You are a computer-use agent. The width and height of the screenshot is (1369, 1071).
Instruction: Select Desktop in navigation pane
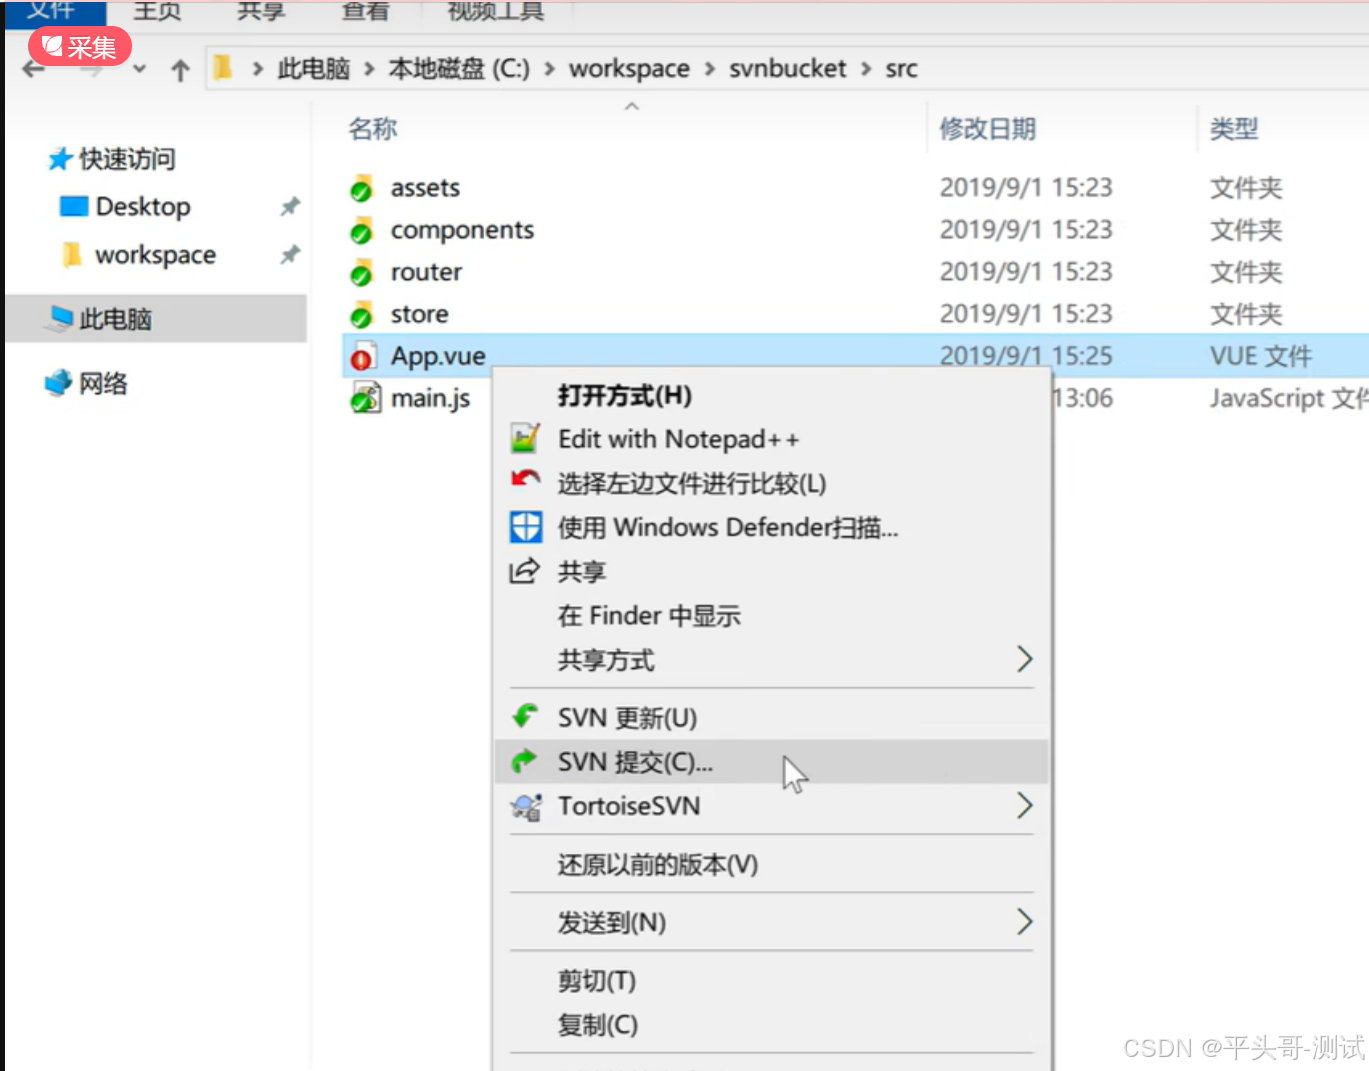click(x=143, y=206)
